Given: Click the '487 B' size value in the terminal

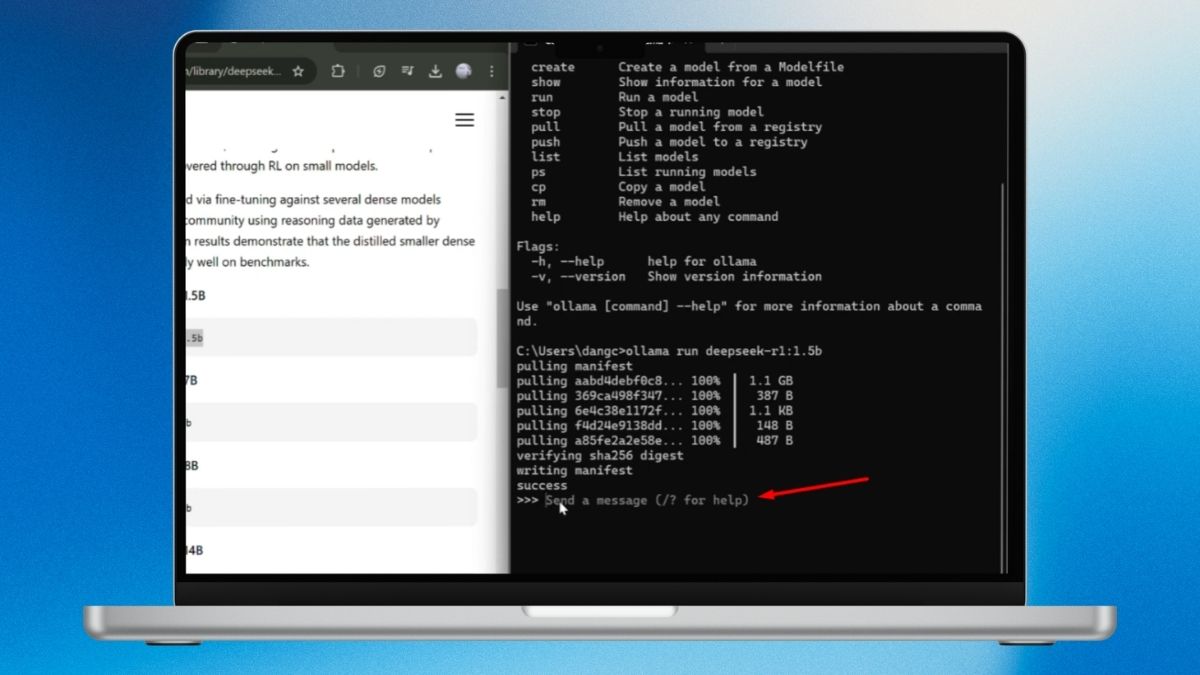Looking at the screenshot, I should point(775,441).
